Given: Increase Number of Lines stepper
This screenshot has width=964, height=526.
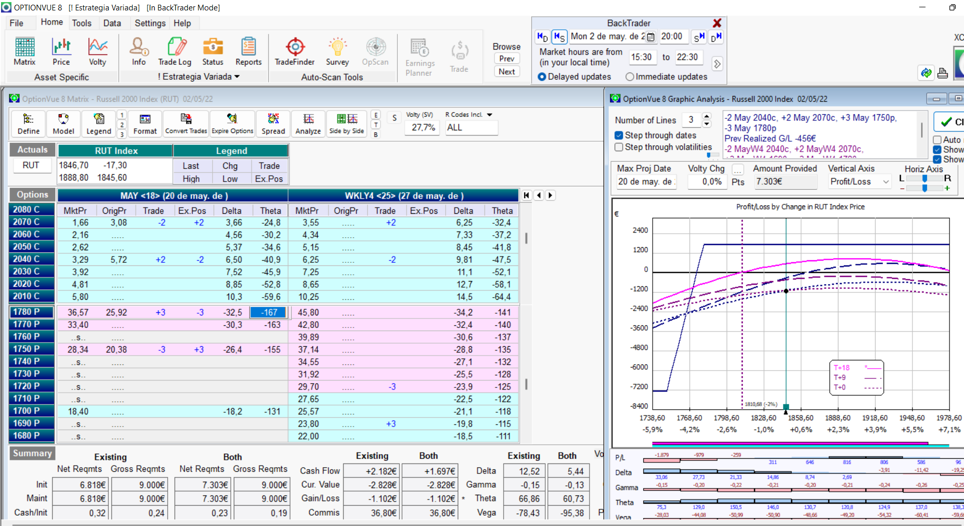Looking at the screenshot, I should pyautogui.click(x=706, y=116).
